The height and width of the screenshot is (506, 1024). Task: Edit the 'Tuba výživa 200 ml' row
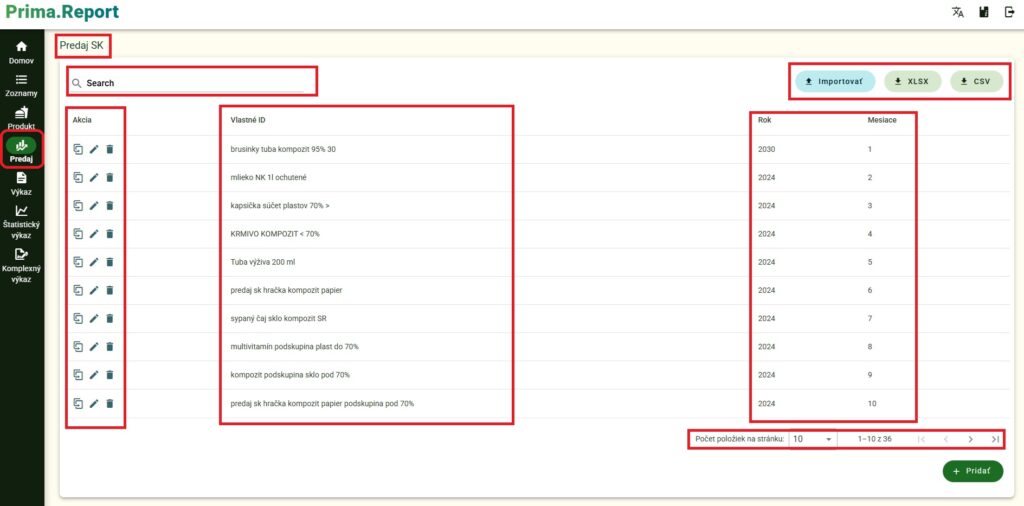point(94,262)
